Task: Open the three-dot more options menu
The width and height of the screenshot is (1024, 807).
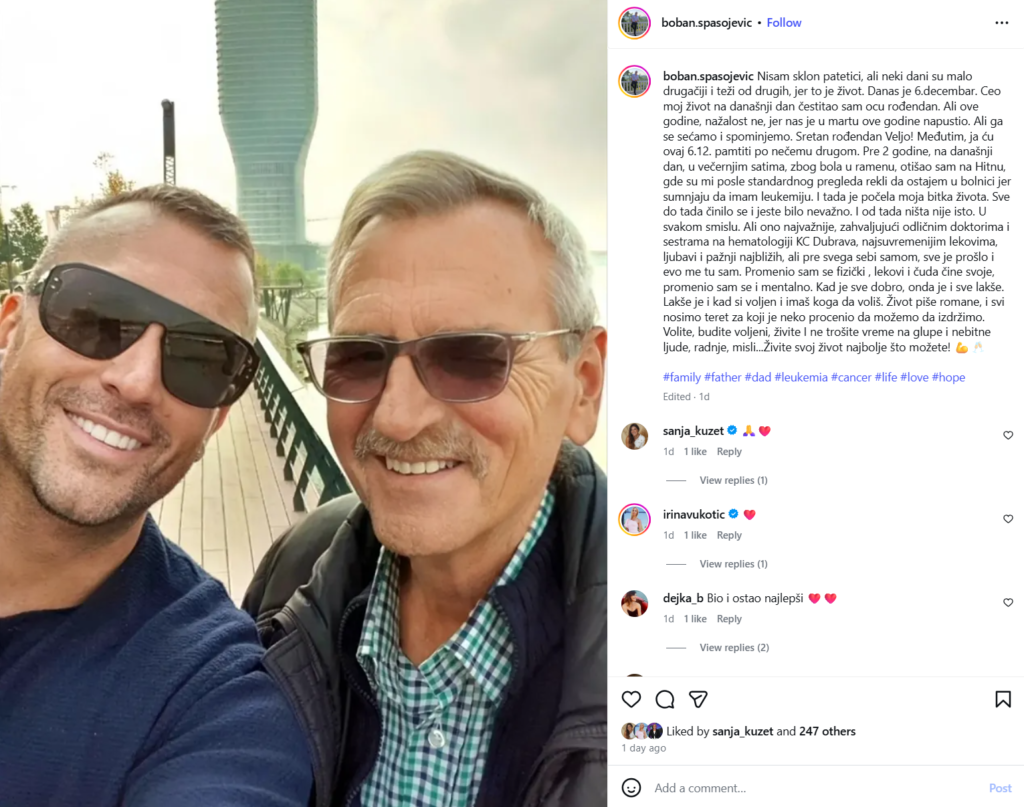Action: [1001, 23]
